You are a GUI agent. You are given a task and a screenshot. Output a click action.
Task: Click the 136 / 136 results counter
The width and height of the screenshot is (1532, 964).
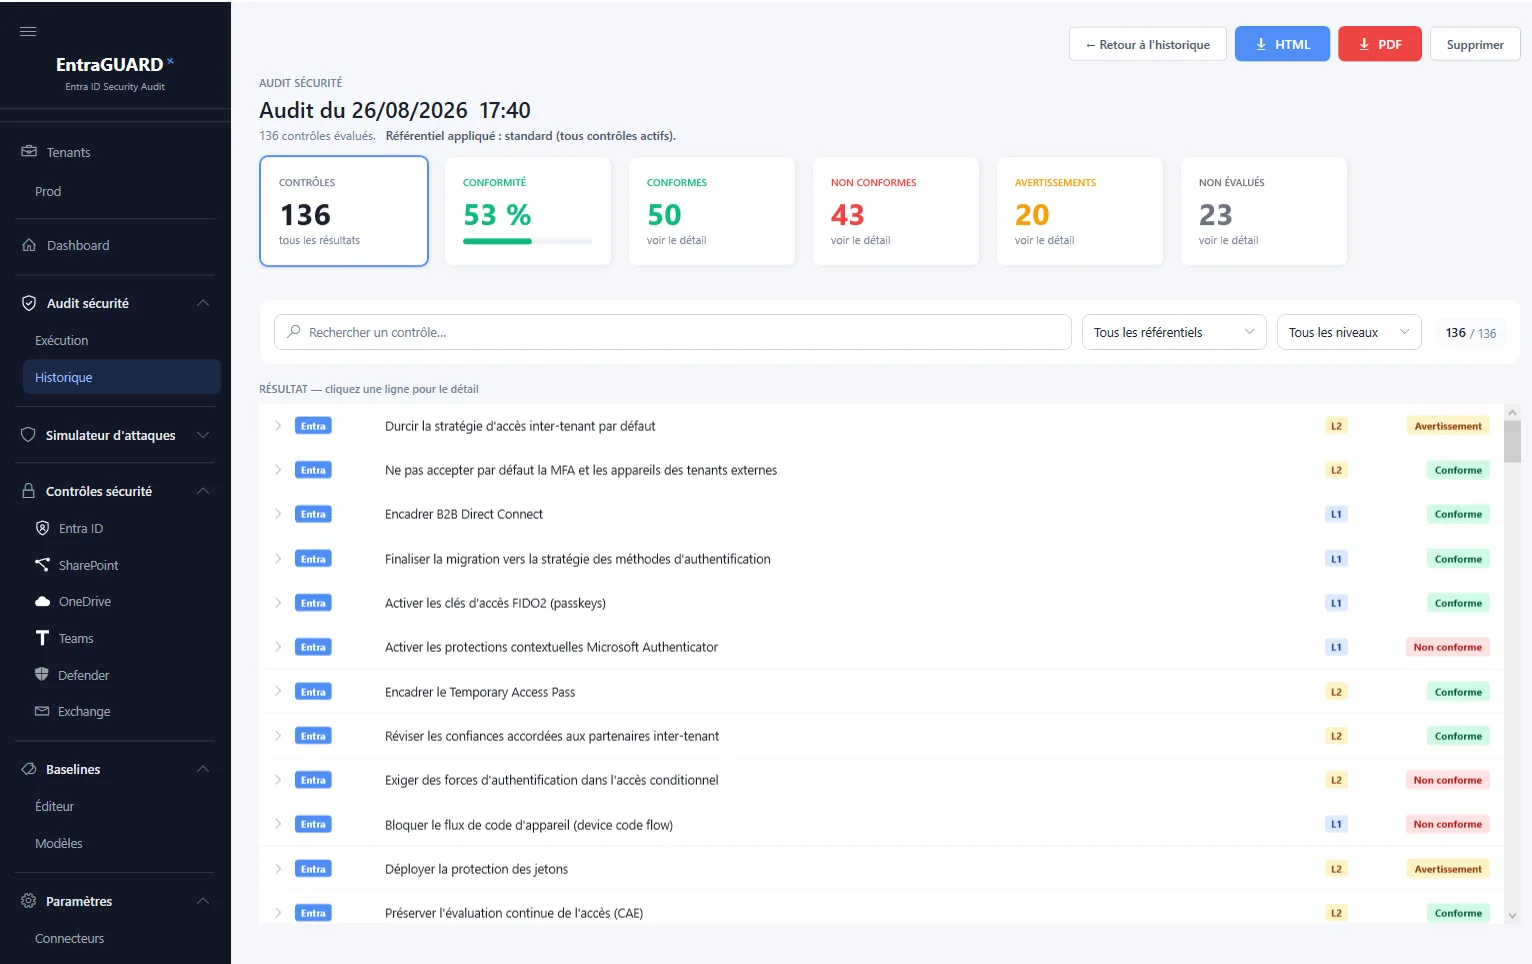click(x=1471, y=333)
